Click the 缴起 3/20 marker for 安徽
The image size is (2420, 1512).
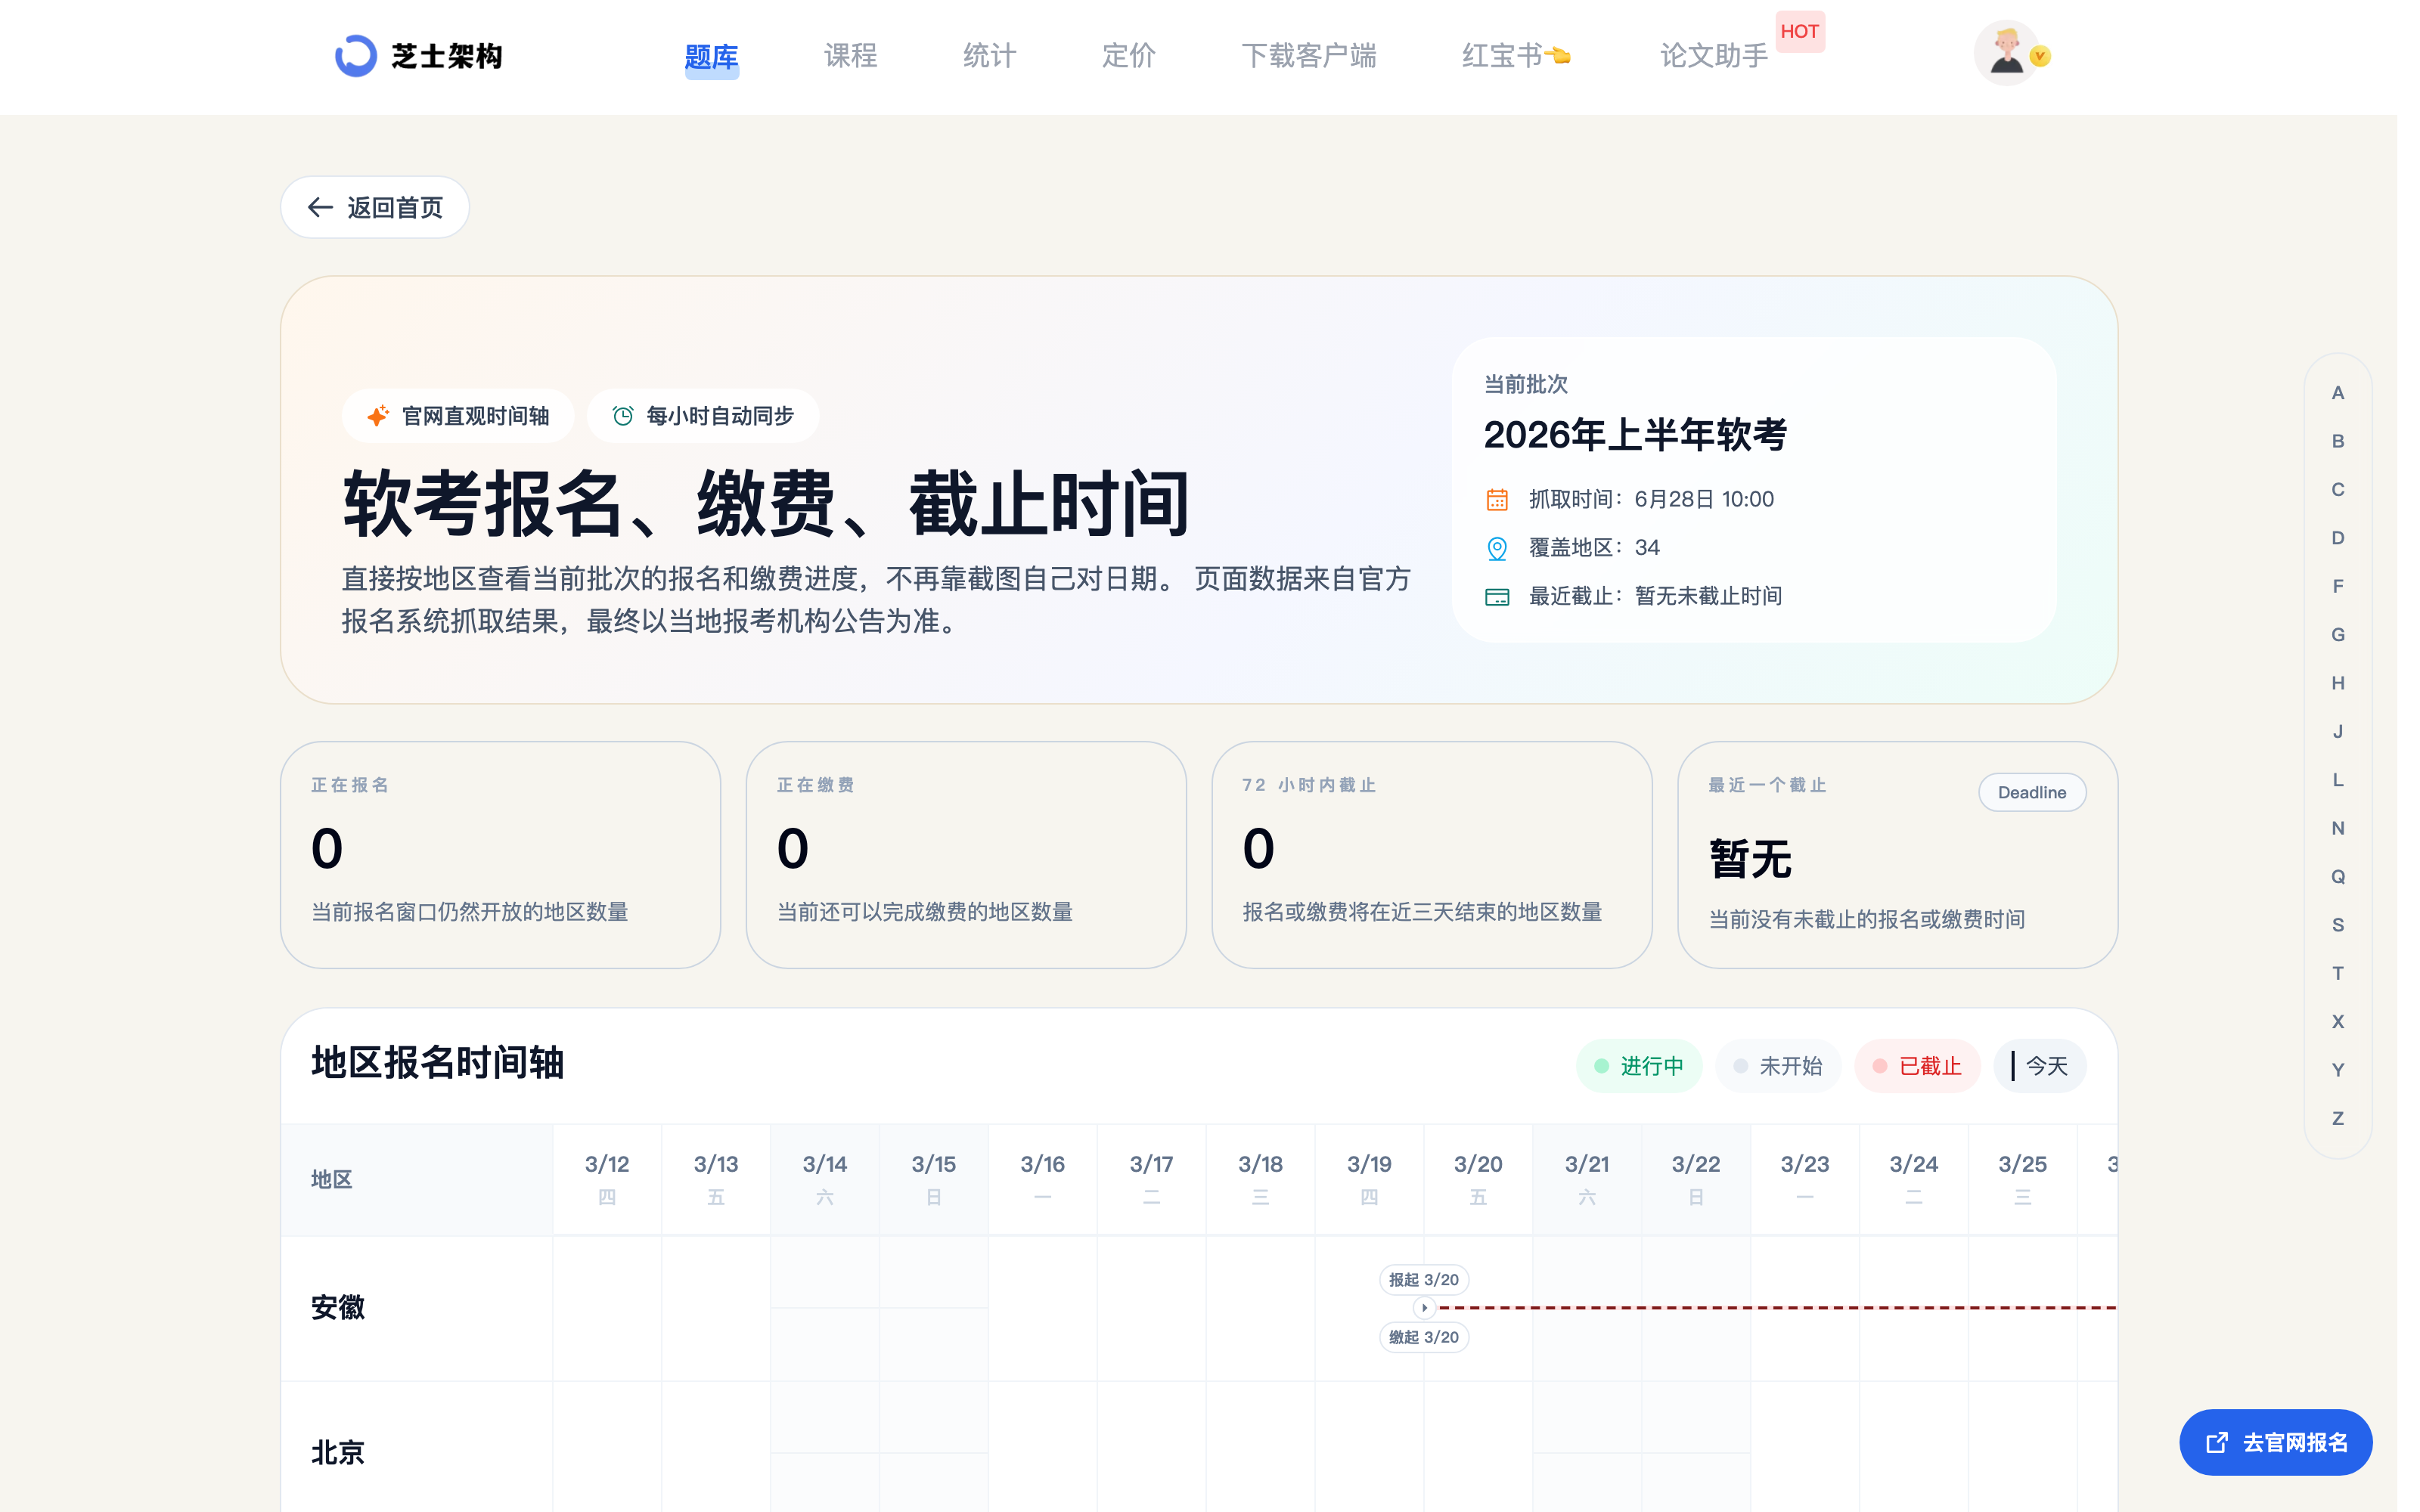(1423, 1337)
